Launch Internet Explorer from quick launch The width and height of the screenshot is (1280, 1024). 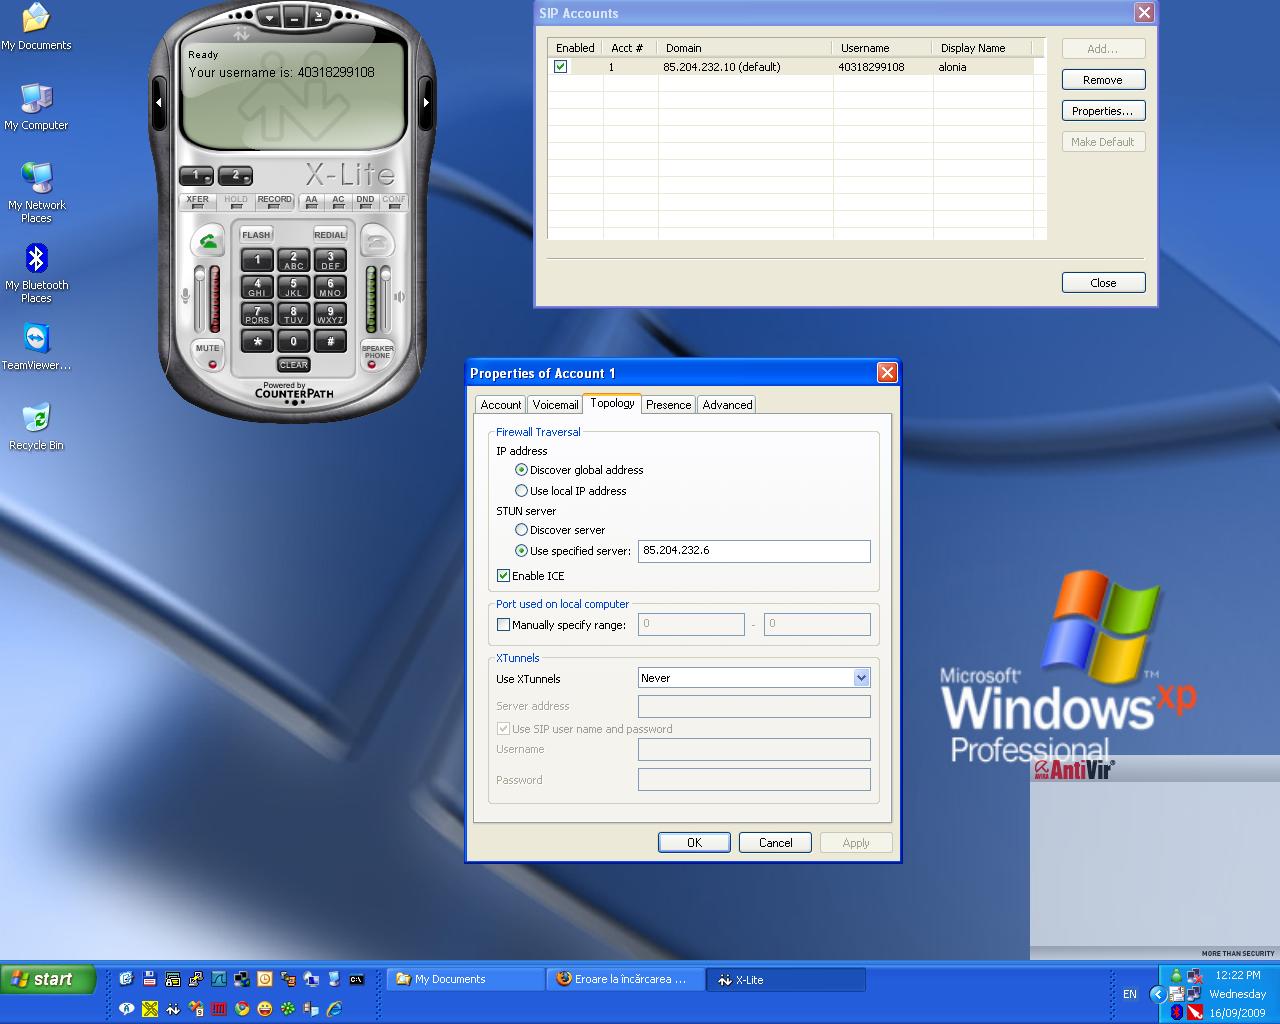pos(334,1009)
